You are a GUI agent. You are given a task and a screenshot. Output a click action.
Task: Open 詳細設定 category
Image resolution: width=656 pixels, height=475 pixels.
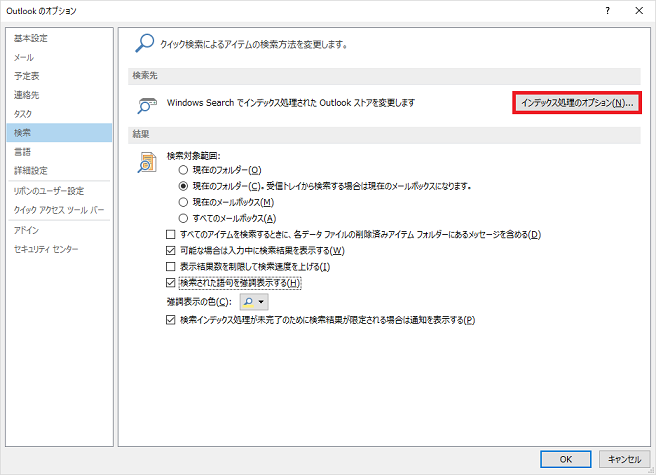point(59,171)
